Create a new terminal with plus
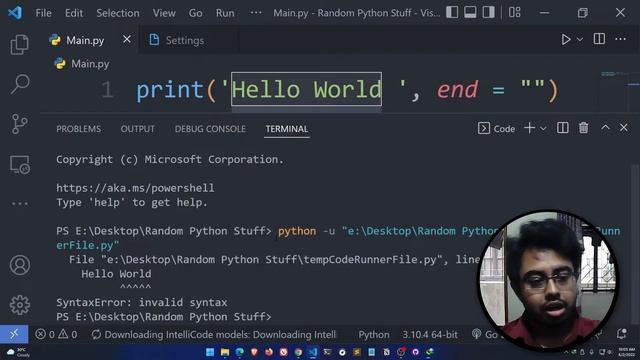This screenshot has width=640, height=360. coord(529,128)
